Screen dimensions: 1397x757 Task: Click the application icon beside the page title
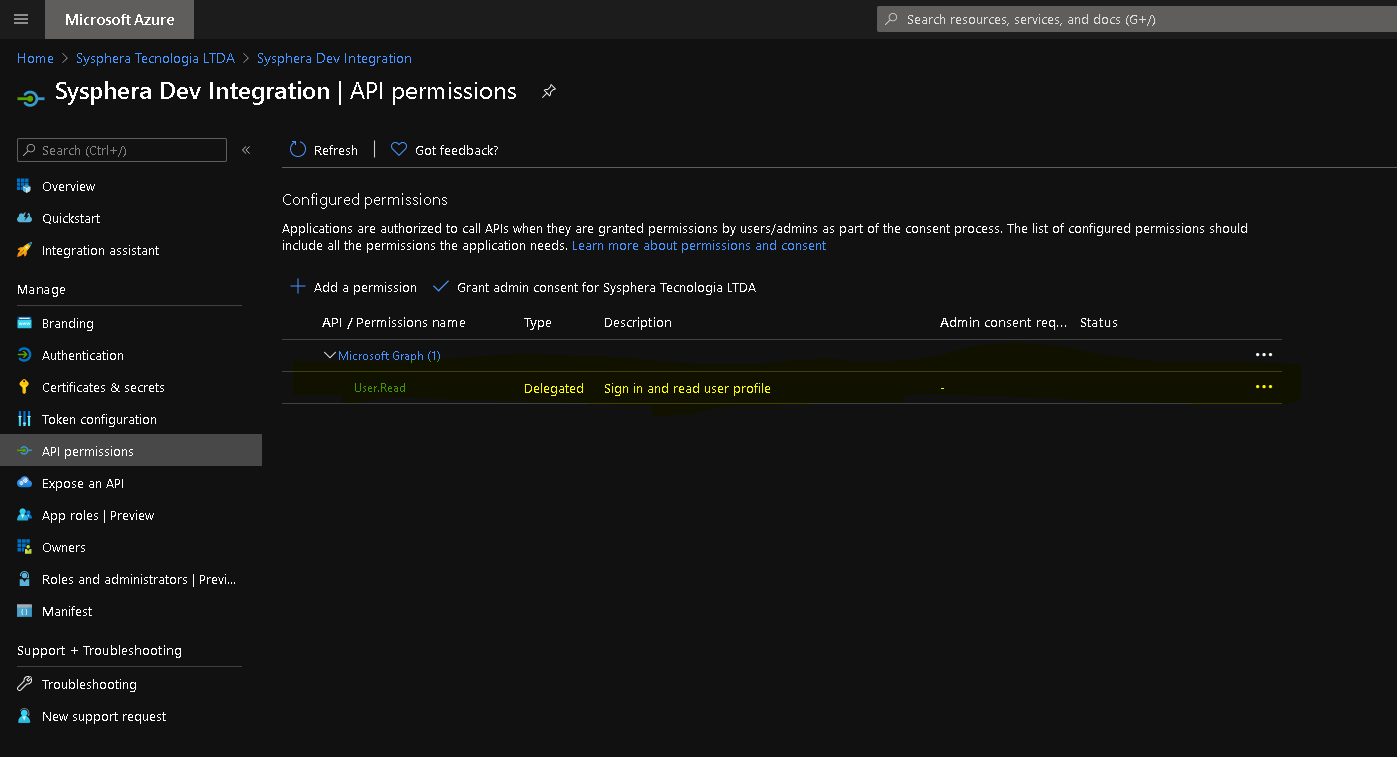(31, 97)
